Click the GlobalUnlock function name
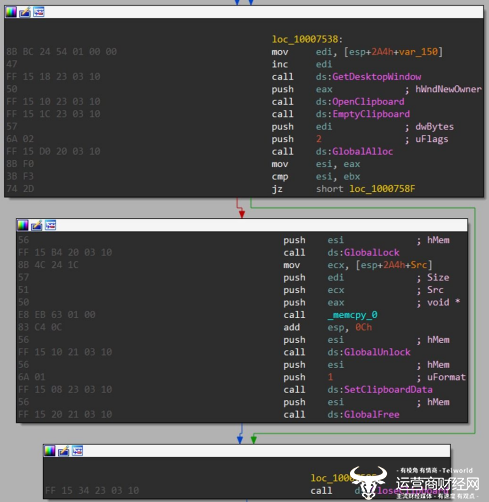Viewport: 489px width, 502px height. [377, 352]
